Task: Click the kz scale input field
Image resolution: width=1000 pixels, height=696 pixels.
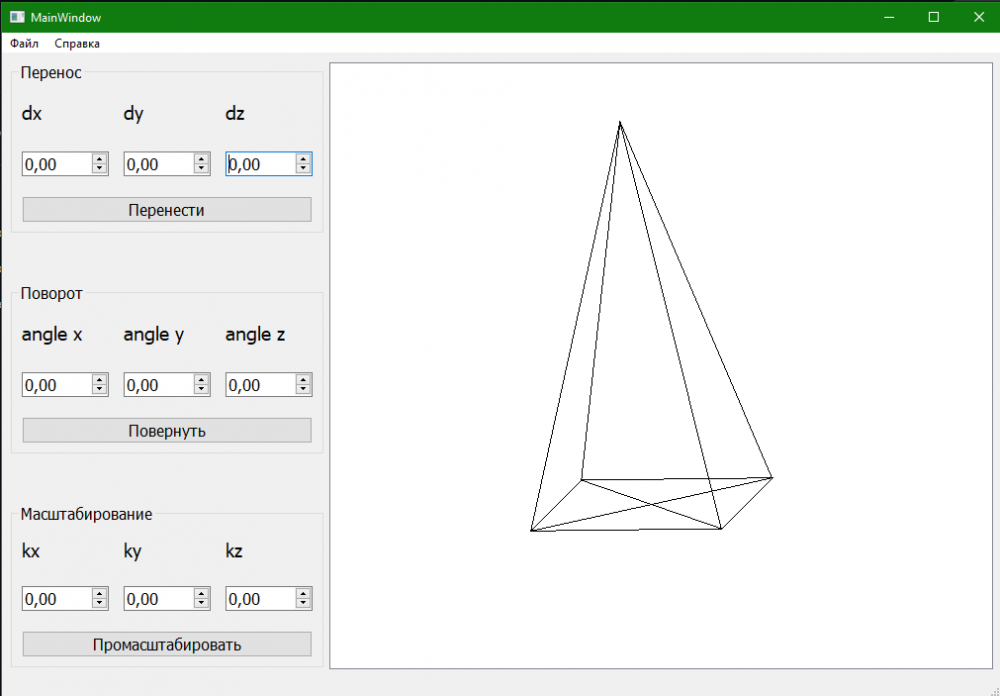Action: point(260,599)
